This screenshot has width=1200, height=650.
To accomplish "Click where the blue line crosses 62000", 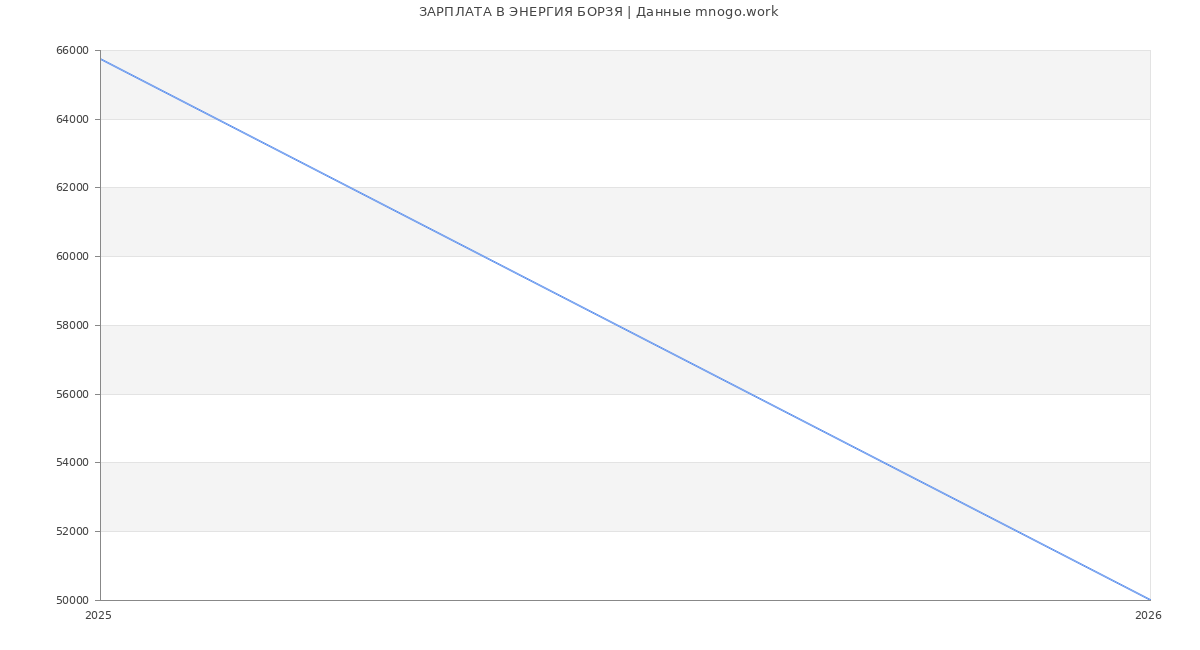I will tap(350, 187).
